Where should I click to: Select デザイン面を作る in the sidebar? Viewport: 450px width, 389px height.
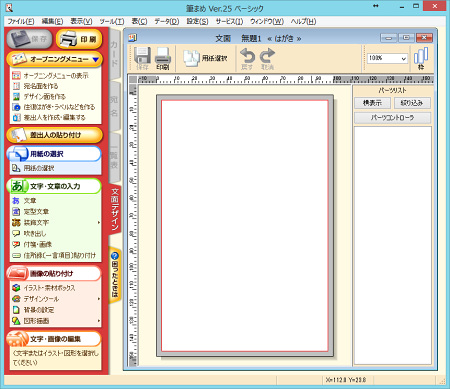[39, 97]
